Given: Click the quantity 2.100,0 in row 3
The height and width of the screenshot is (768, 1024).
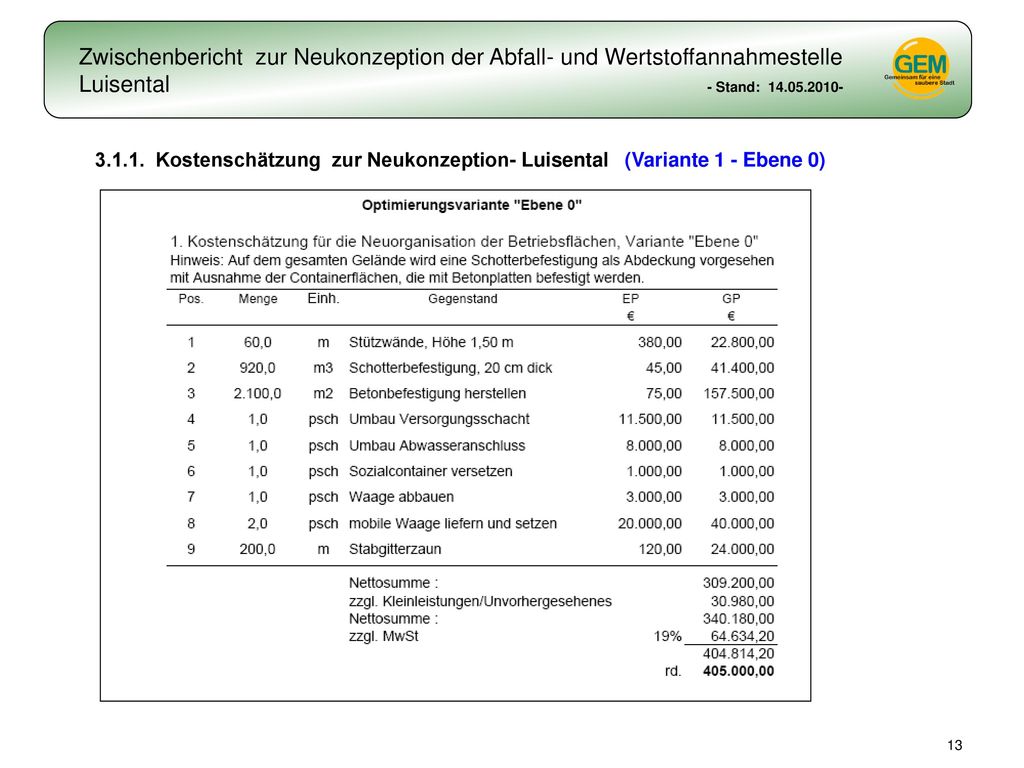Looking at the screenshot, I should click(257, 394).
